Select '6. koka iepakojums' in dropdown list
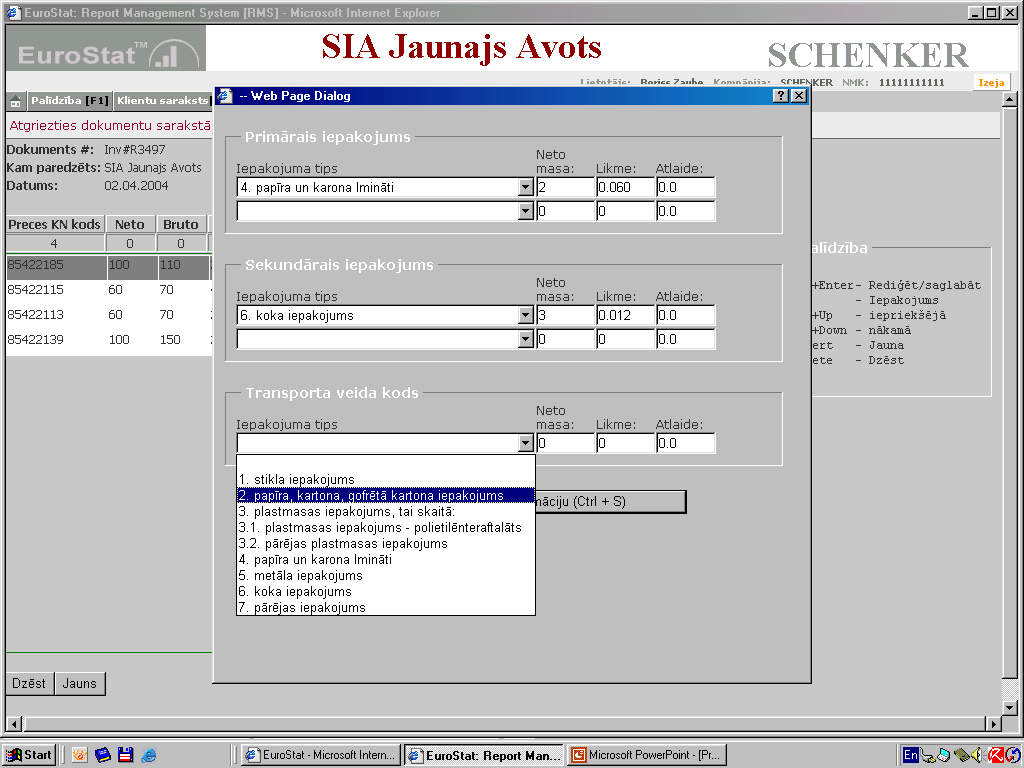Screen dimensions: 1024x768 (x=386, y=592)
